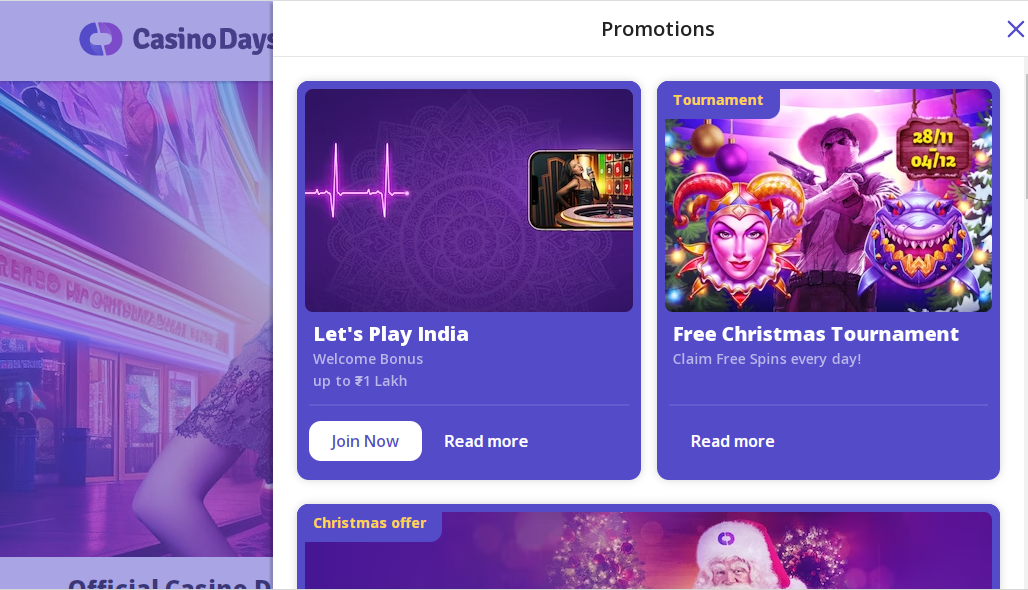Click the Free Christmas Tournament title
This screenshot has height=590, width=1028.
pyautogui.click(x=816, y=334)
